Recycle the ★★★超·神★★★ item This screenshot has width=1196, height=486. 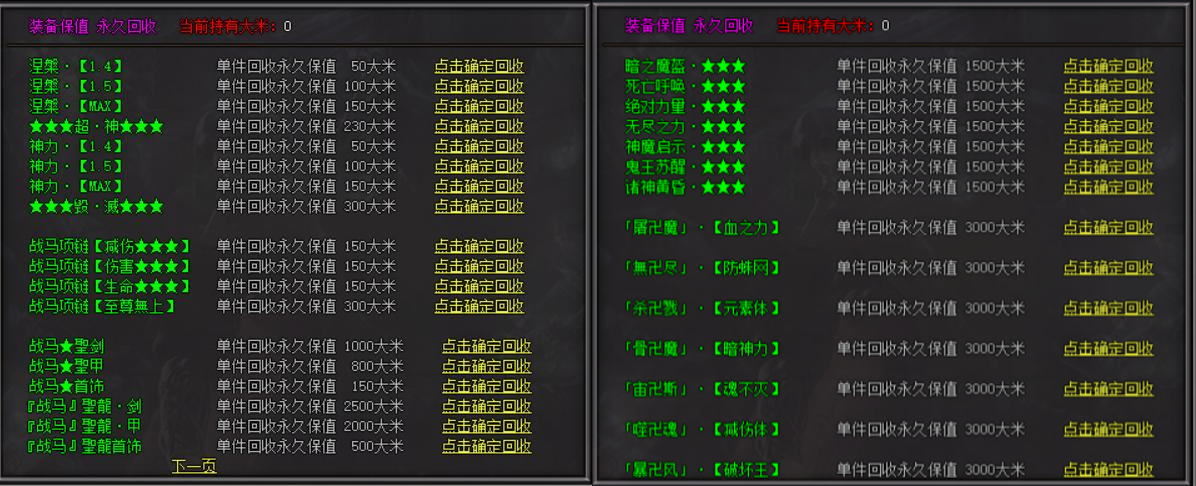pyautogui.click(x=478, y=127)
